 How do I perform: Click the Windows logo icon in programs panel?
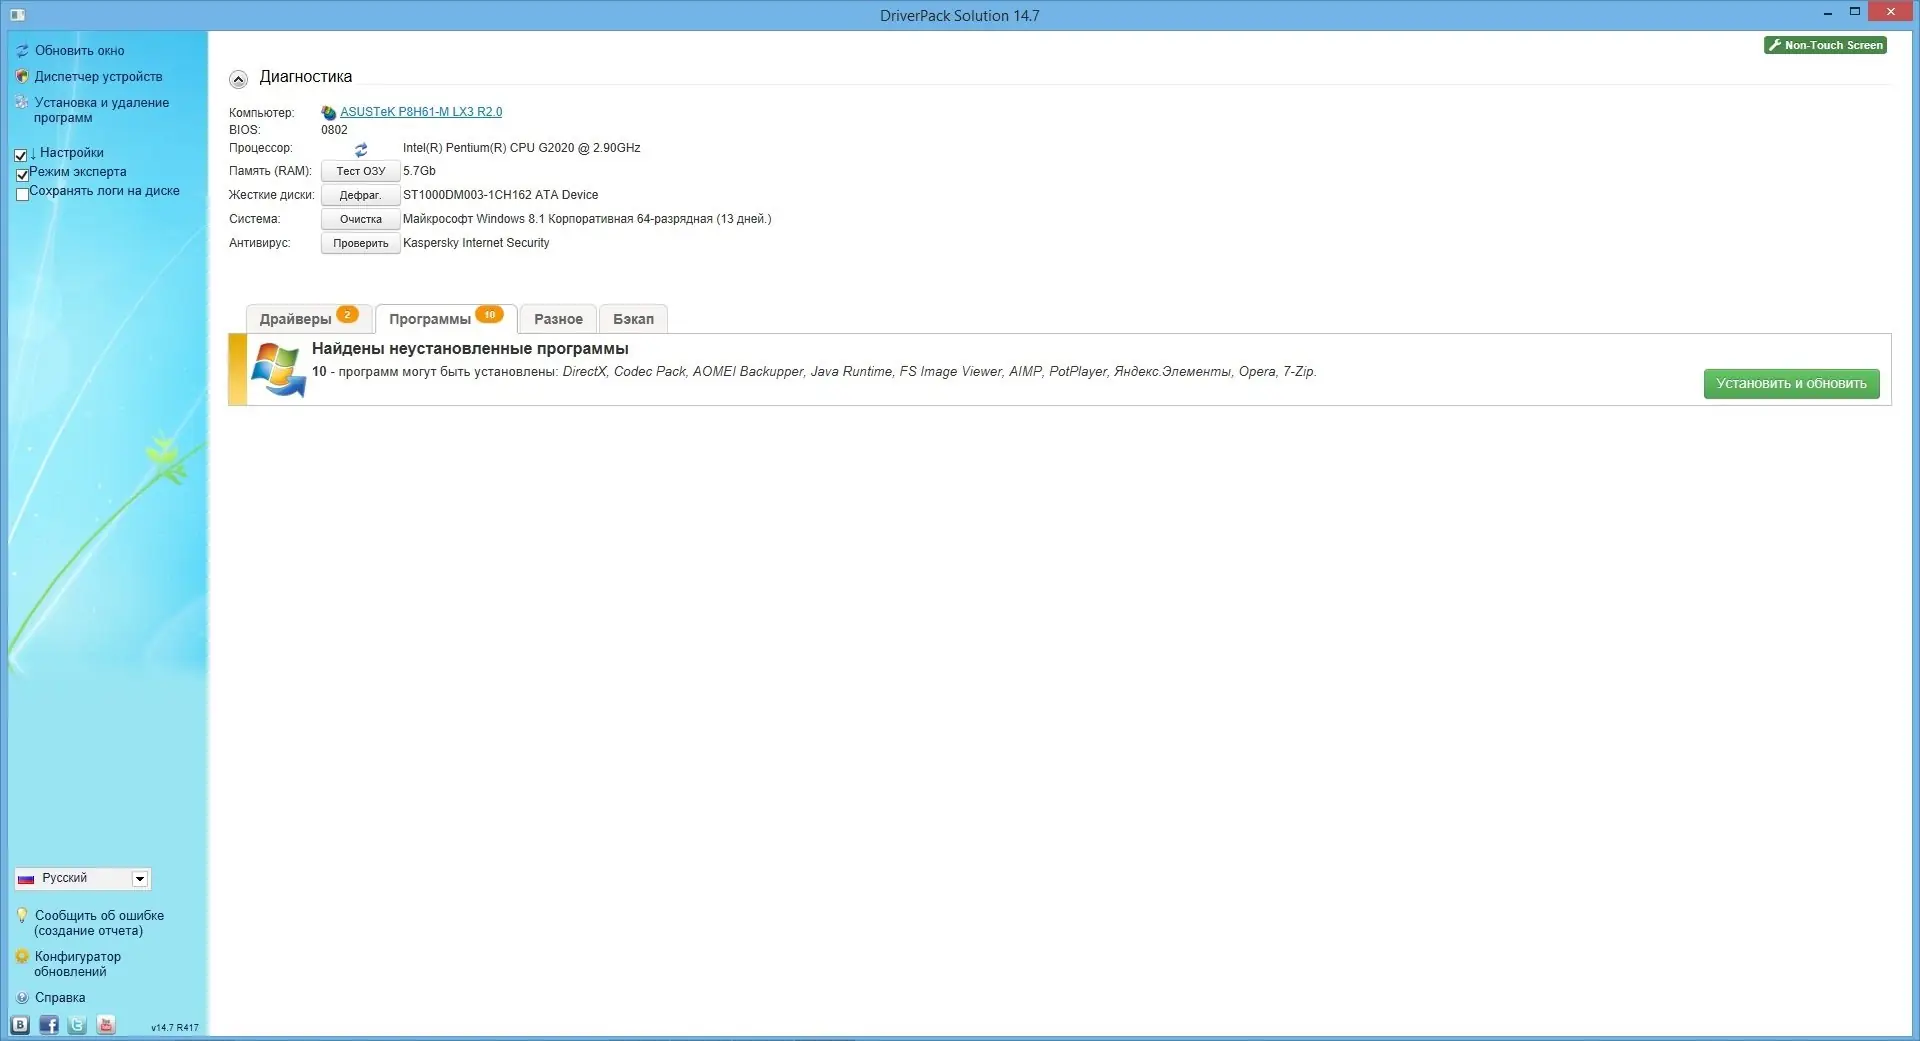pyautogui.click(x=278, y=370)
